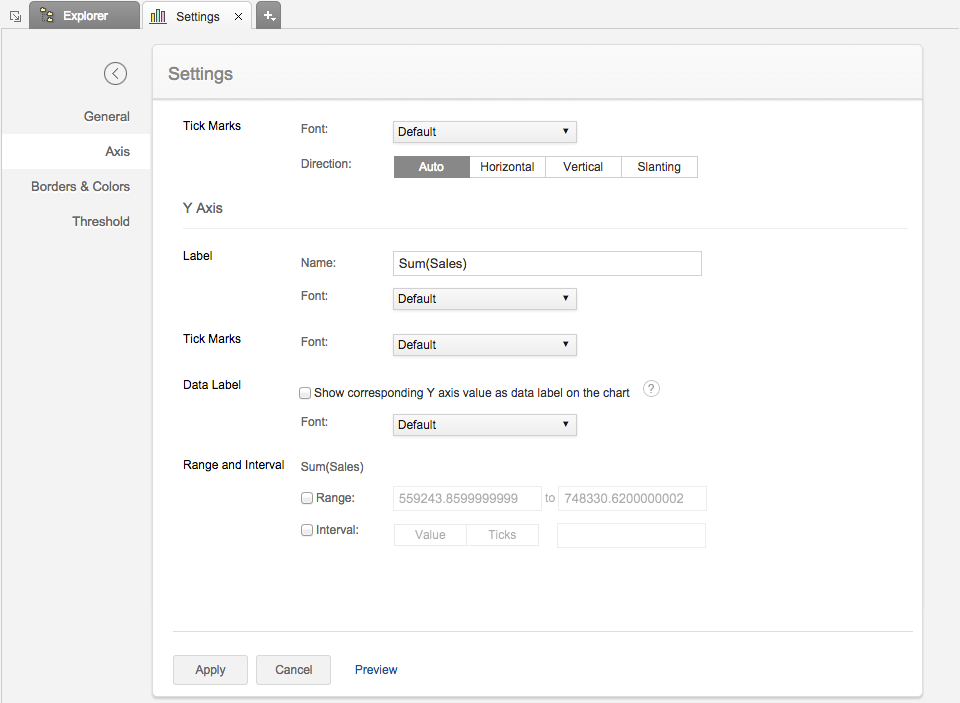Open Y axis Label font dropdown
The height and width of the screenshot is (703, 960).
(484, 299)
